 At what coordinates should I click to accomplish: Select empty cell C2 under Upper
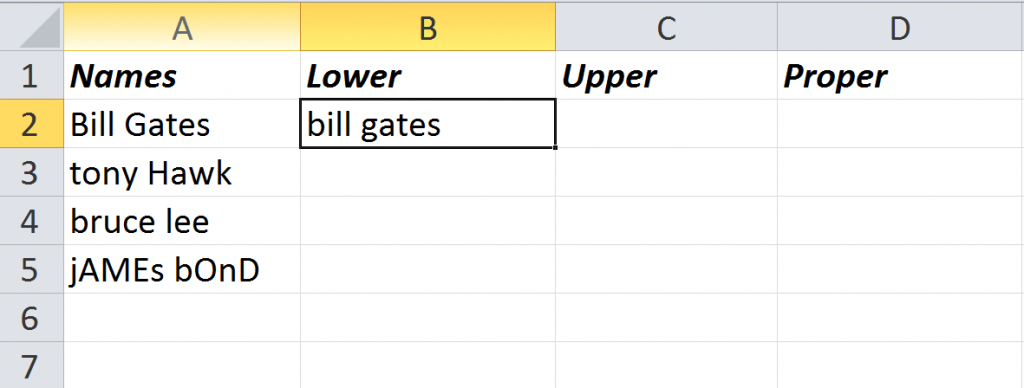click(666, 124)
